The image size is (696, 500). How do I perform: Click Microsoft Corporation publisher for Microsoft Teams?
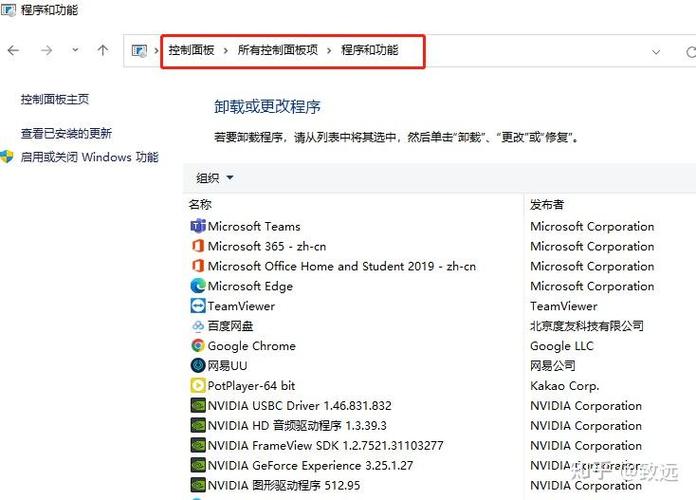coord(592,226)
